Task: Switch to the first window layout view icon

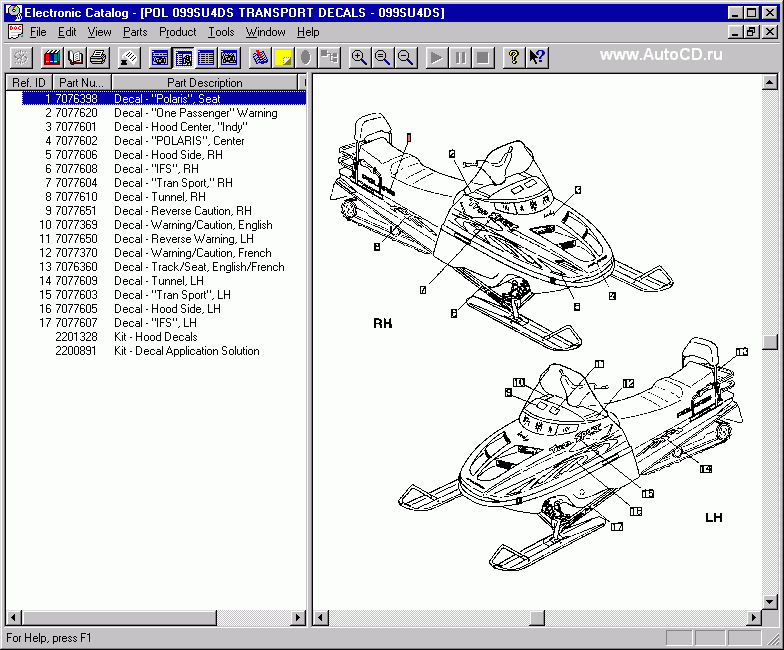Action: [160, 58]
